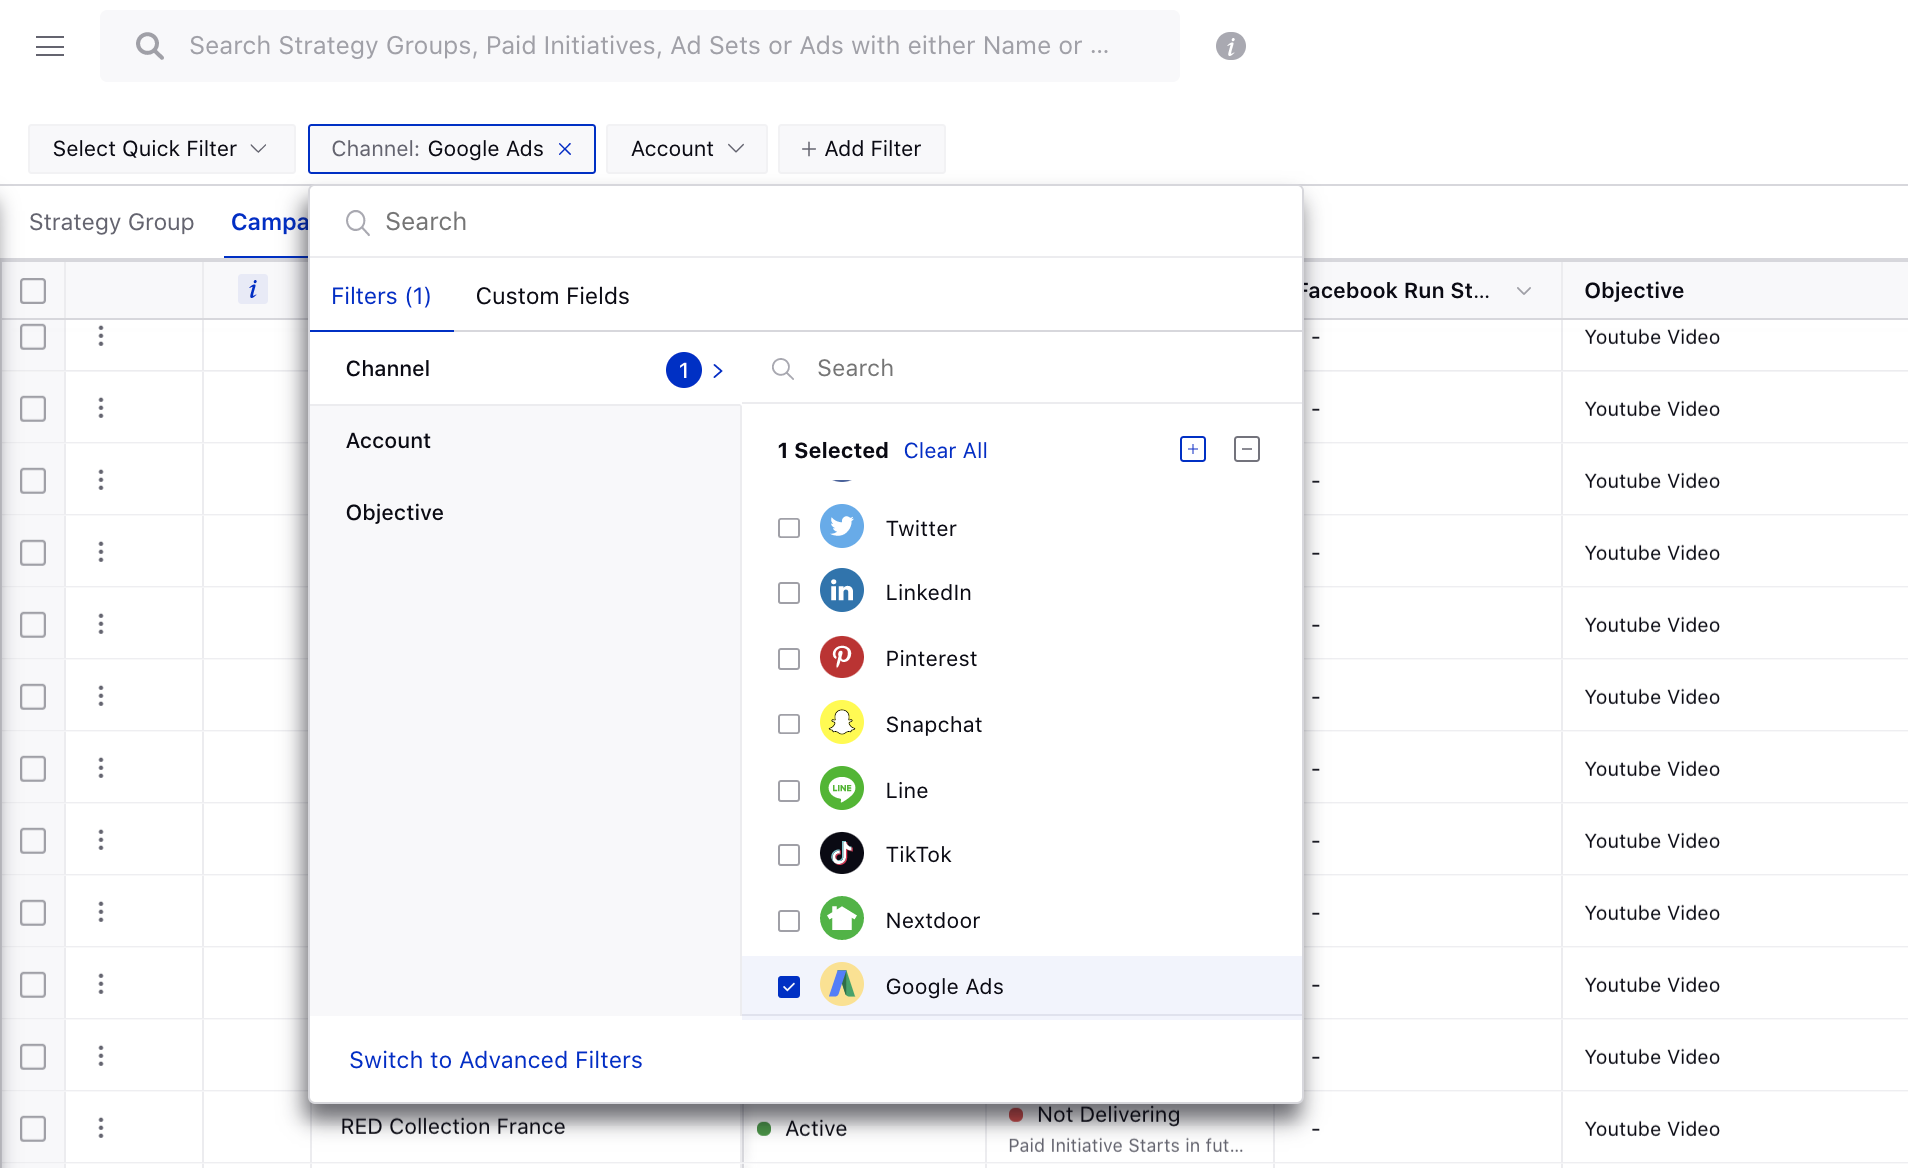Click the deselect-all minus icon in the channel list
1908x1168 pixels.
[x=1247, y=449]
